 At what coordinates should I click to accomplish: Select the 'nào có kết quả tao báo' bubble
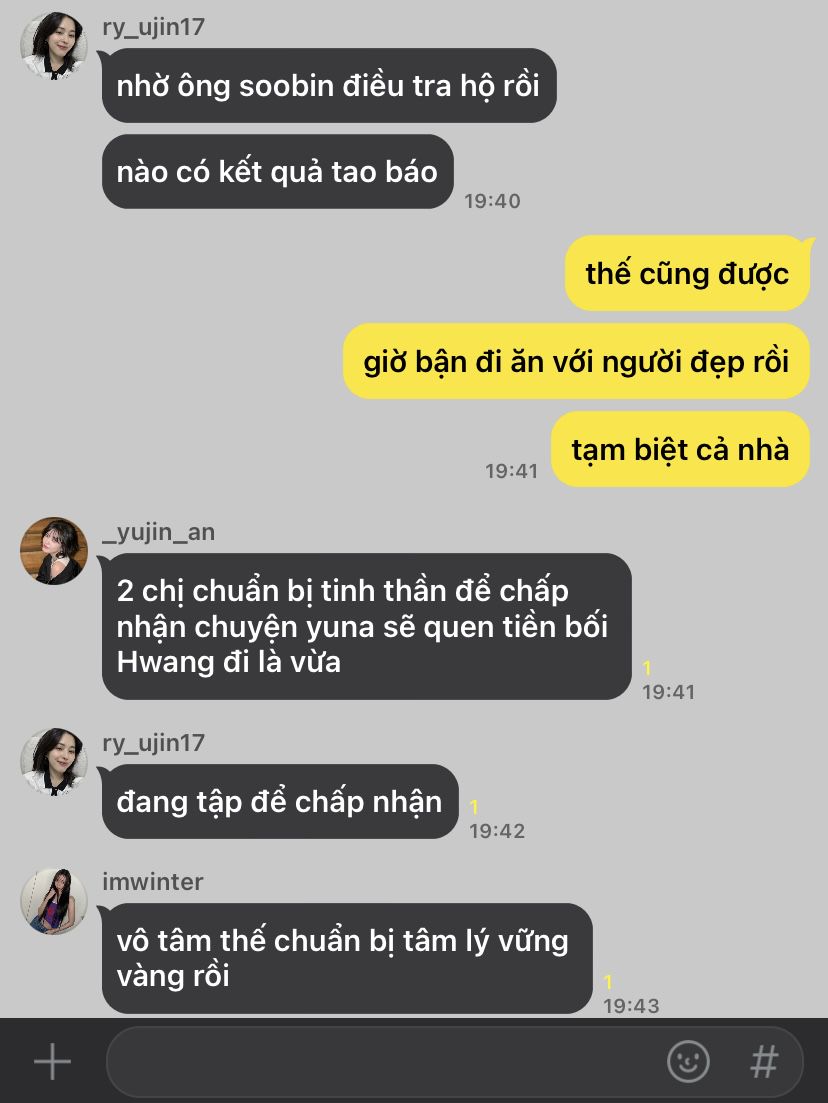277,172
